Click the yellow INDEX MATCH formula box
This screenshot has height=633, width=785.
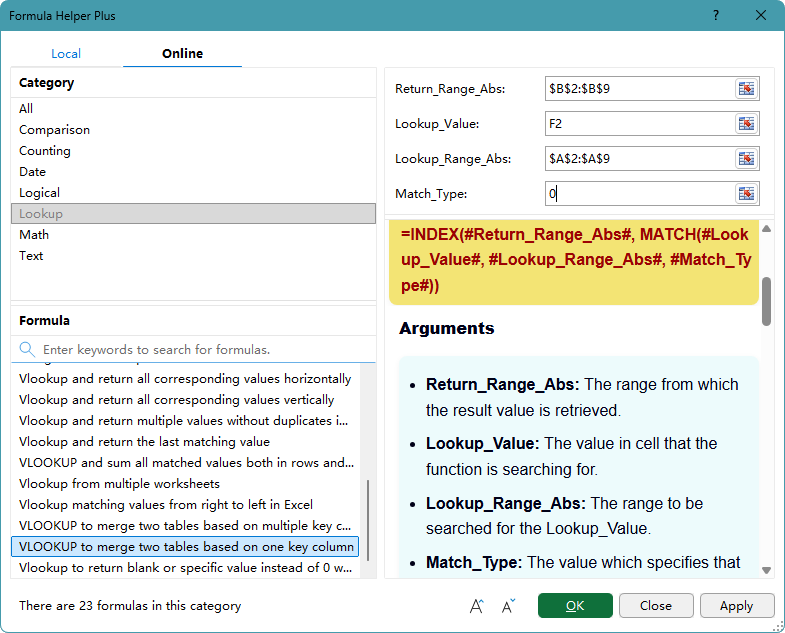point(574,262)
